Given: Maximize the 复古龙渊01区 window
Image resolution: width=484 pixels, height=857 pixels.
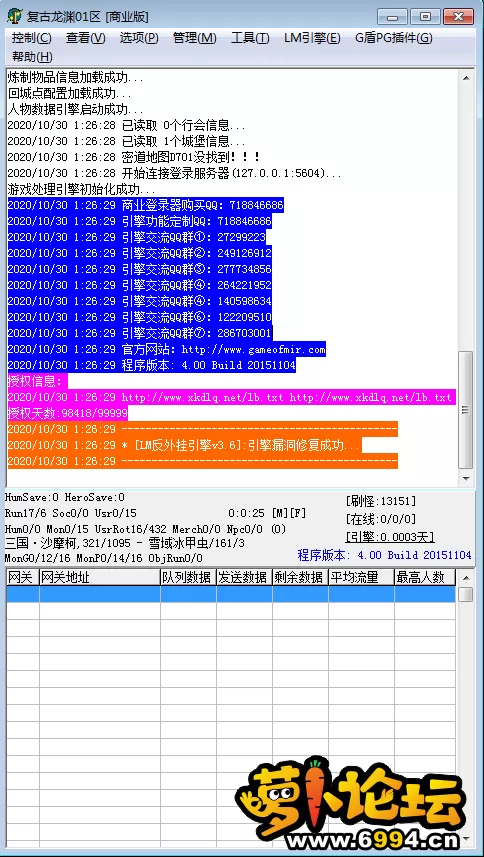Looking at the screenshot, I should [x=424, y=16].
